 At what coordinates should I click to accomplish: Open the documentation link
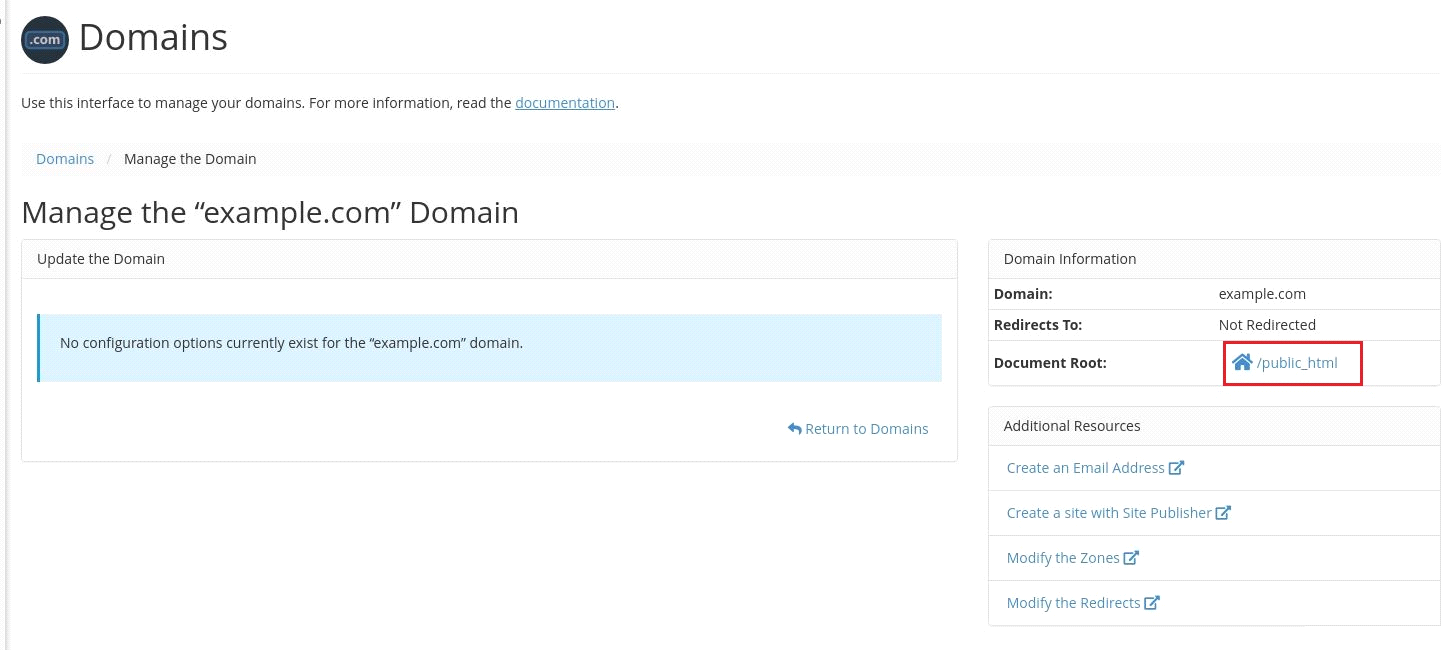tap(565, 102)
